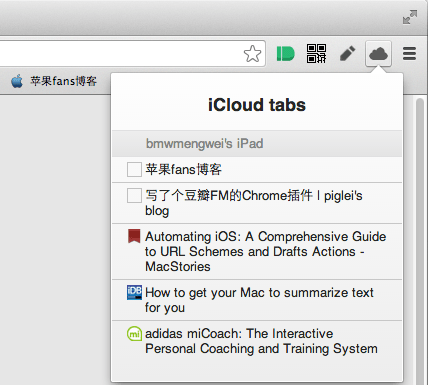428x385 pixels.
Task: Open the adidas miCoach tab entry
Action: (x=257, y=341)
